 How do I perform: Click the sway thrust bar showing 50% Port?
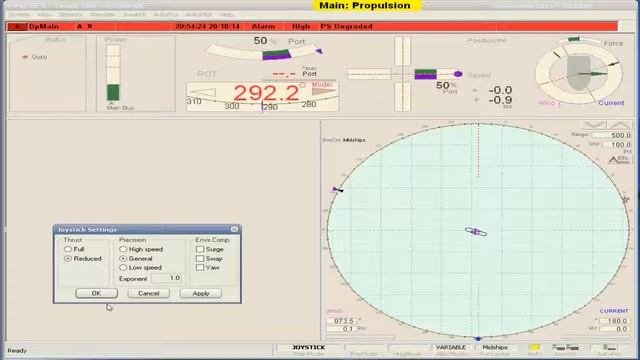(425, 74)
